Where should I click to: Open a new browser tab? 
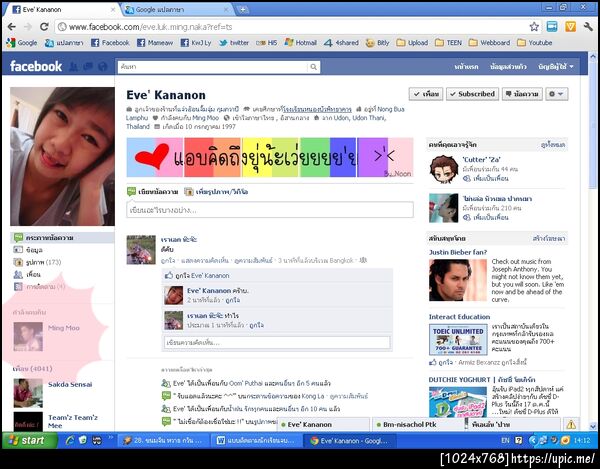(x=243, y=10)
